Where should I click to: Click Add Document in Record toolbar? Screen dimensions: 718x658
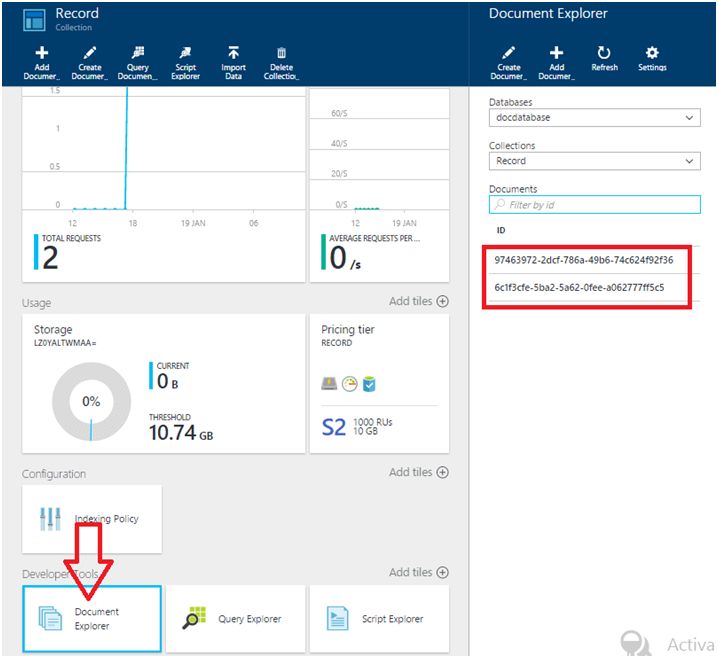point(42,63)
